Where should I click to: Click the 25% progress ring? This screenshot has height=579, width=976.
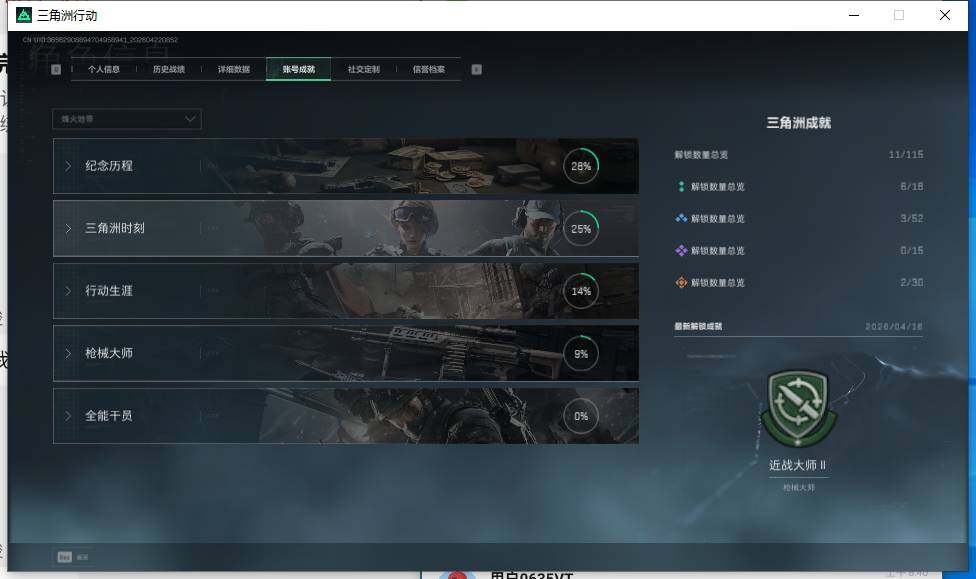click(x=581, y=228)
